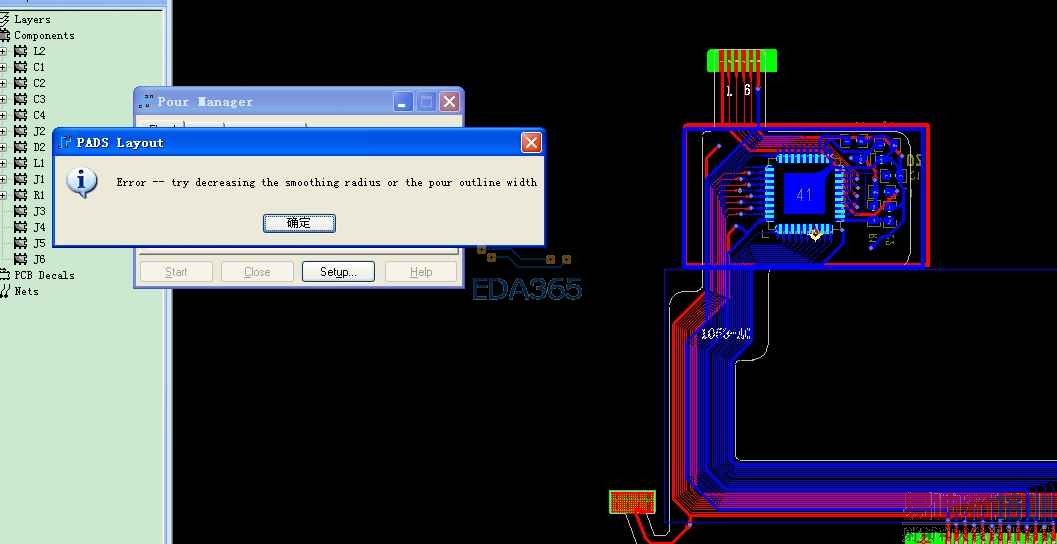Select the J1 component icon
Viewport: 1057px width, 544px height.
click(x=20, y=179)
